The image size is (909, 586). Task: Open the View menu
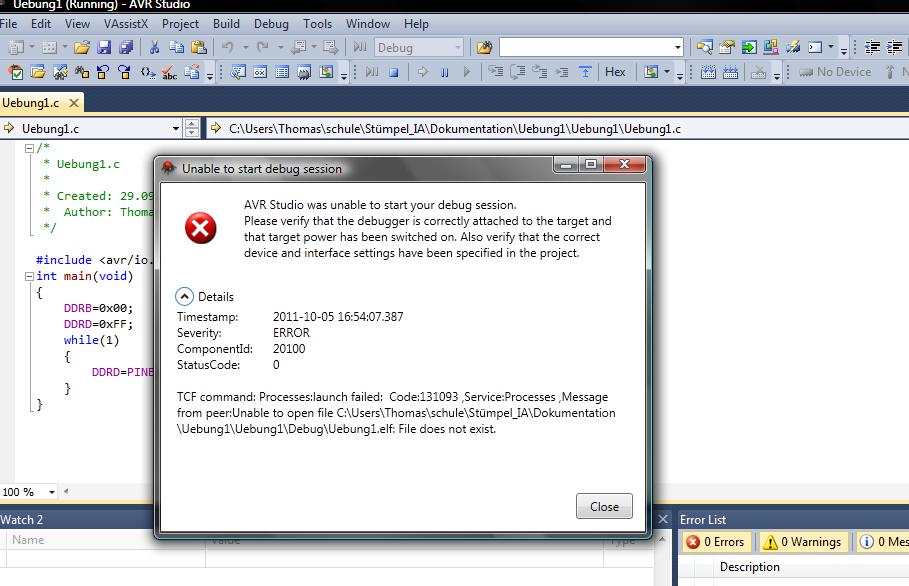point(77,24)
